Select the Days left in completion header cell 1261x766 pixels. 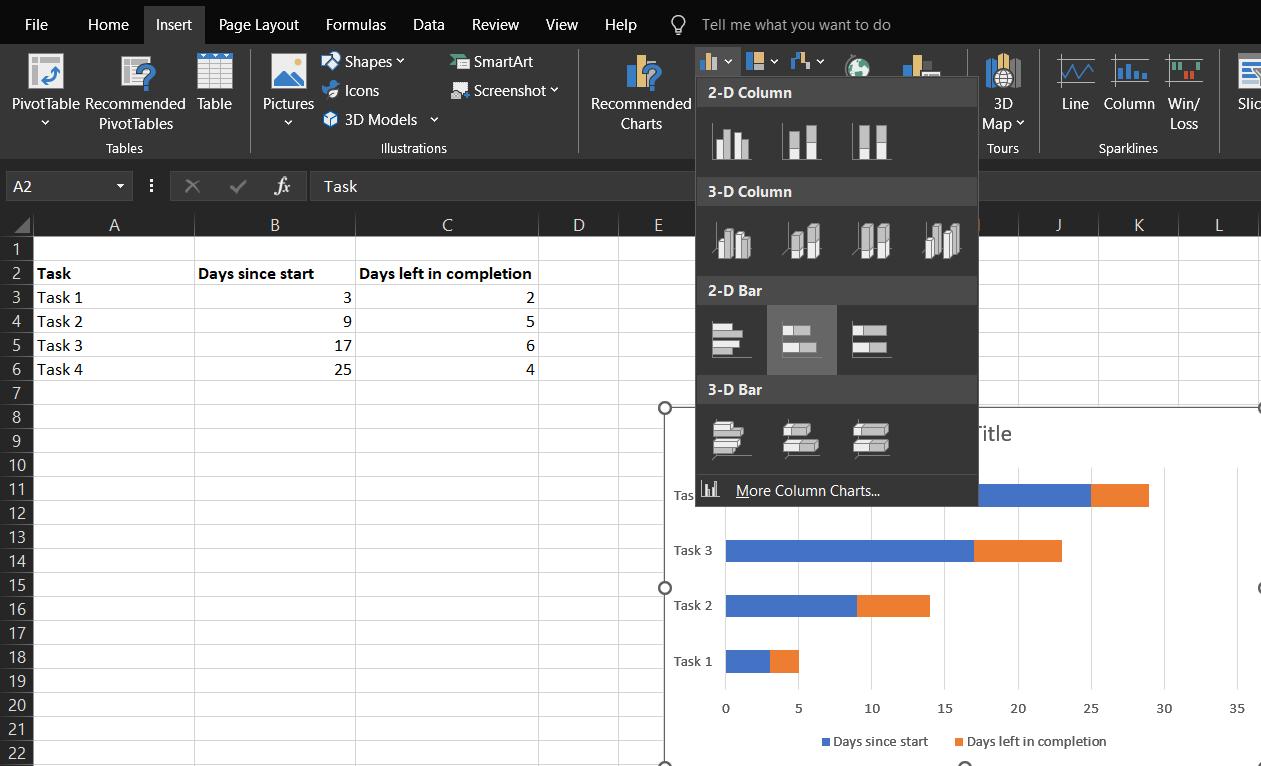point(447,273)
